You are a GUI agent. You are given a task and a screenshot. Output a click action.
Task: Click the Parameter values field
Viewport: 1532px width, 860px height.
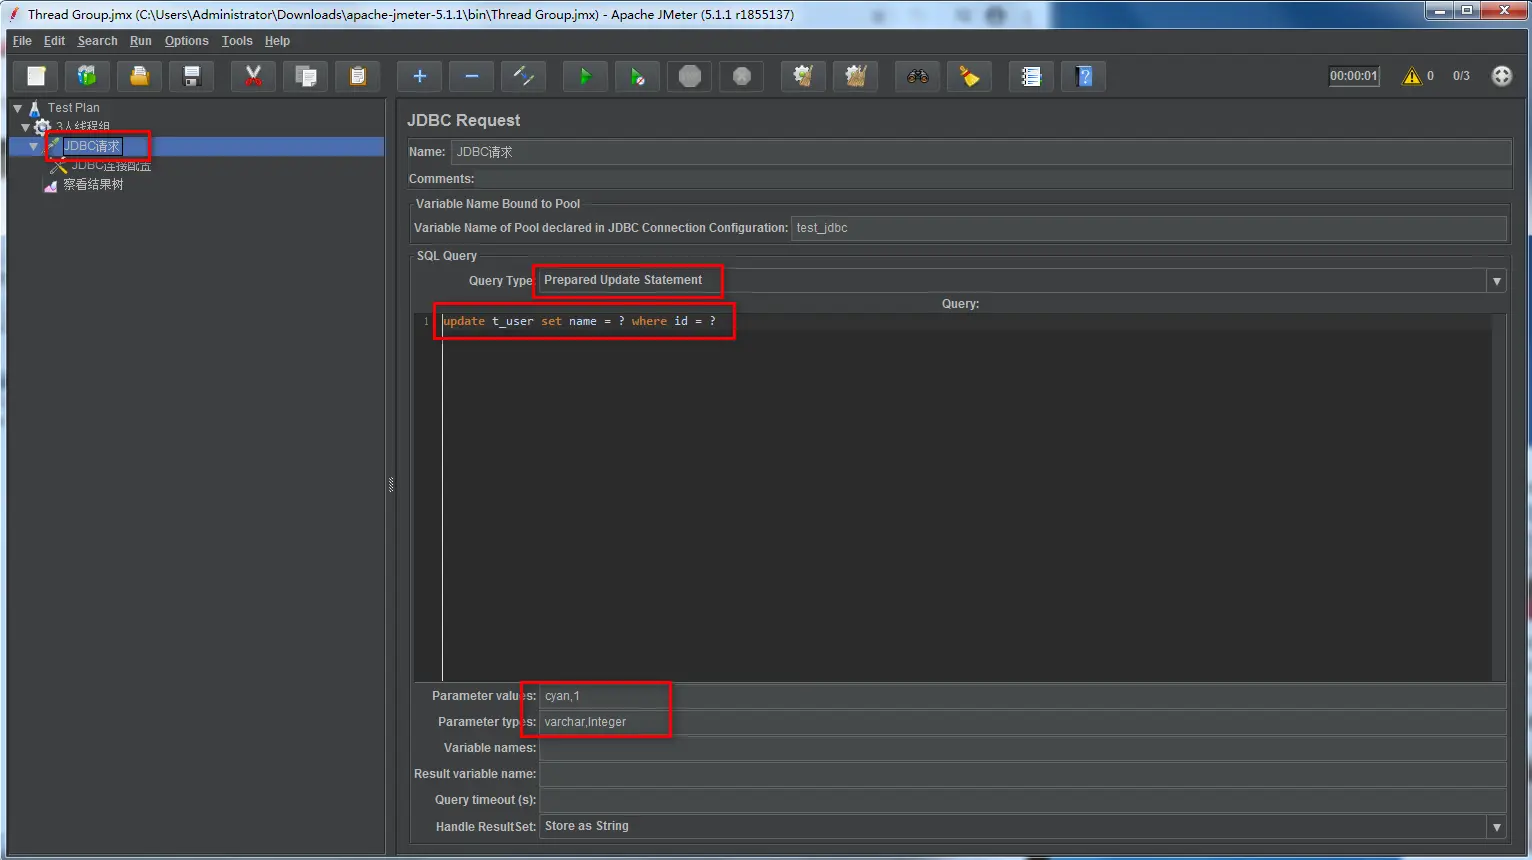[1022, 696]
